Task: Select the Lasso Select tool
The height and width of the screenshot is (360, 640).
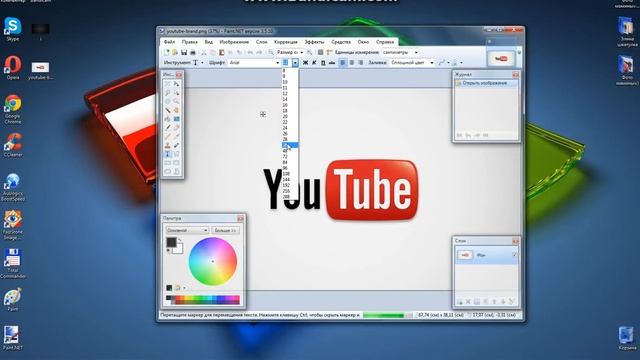Action: (167, 93)
